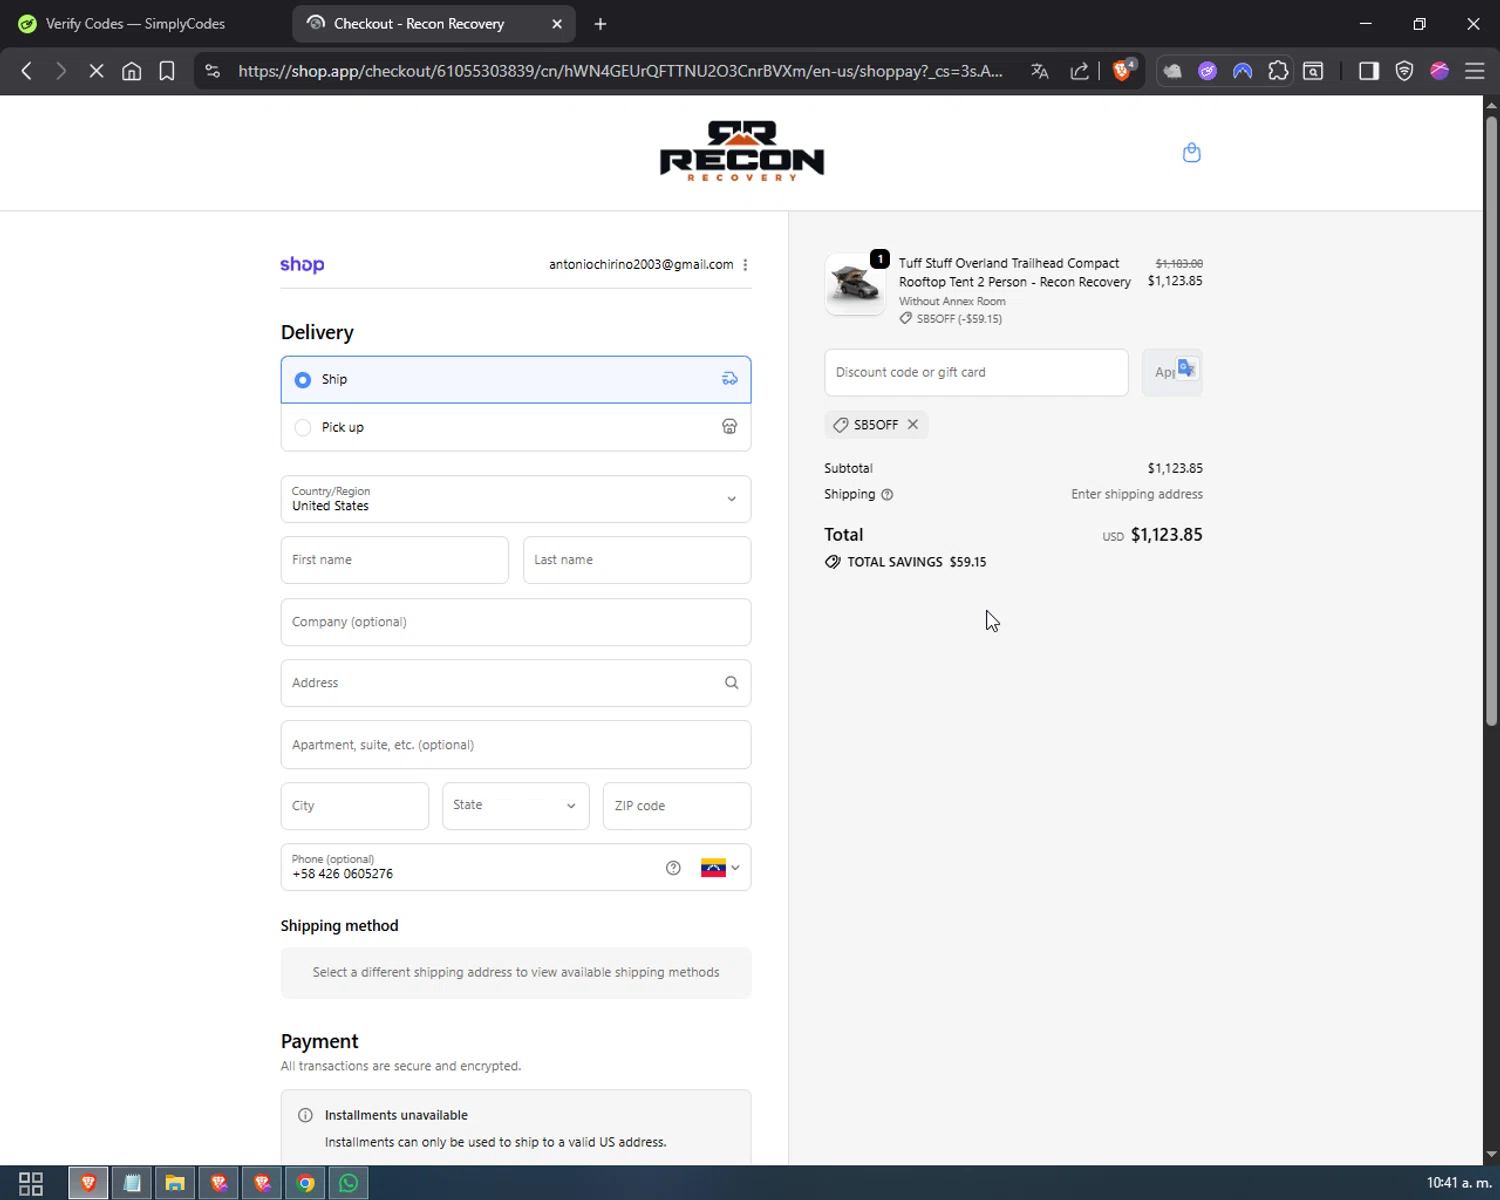Click the Total Savings $59.15 text
The image size is (1500, 1200).
(917, 562)
